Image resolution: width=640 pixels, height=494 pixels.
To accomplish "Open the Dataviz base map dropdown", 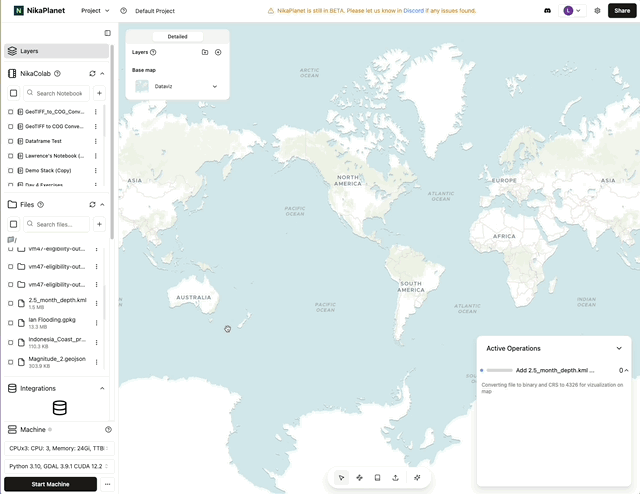I will [x=177, y=86].
